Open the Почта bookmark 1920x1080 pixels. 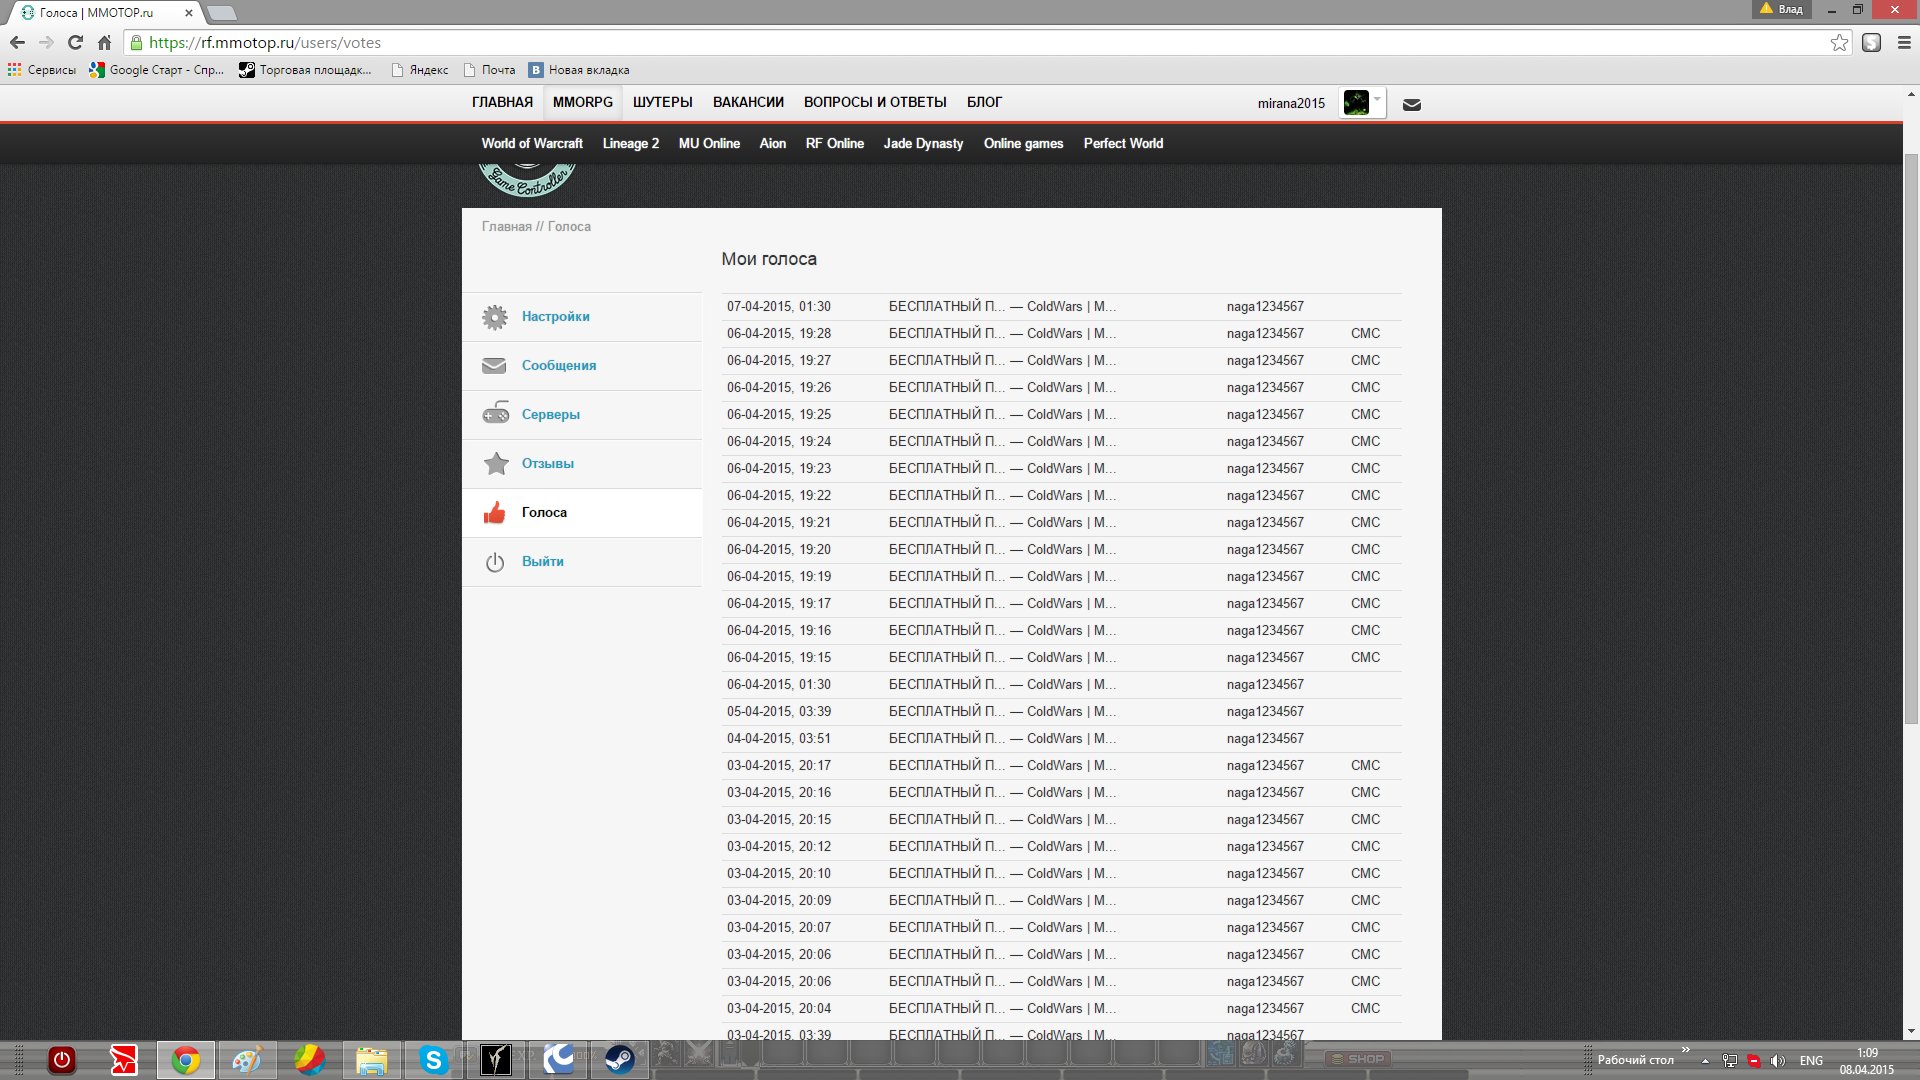(x=490, y=70)
